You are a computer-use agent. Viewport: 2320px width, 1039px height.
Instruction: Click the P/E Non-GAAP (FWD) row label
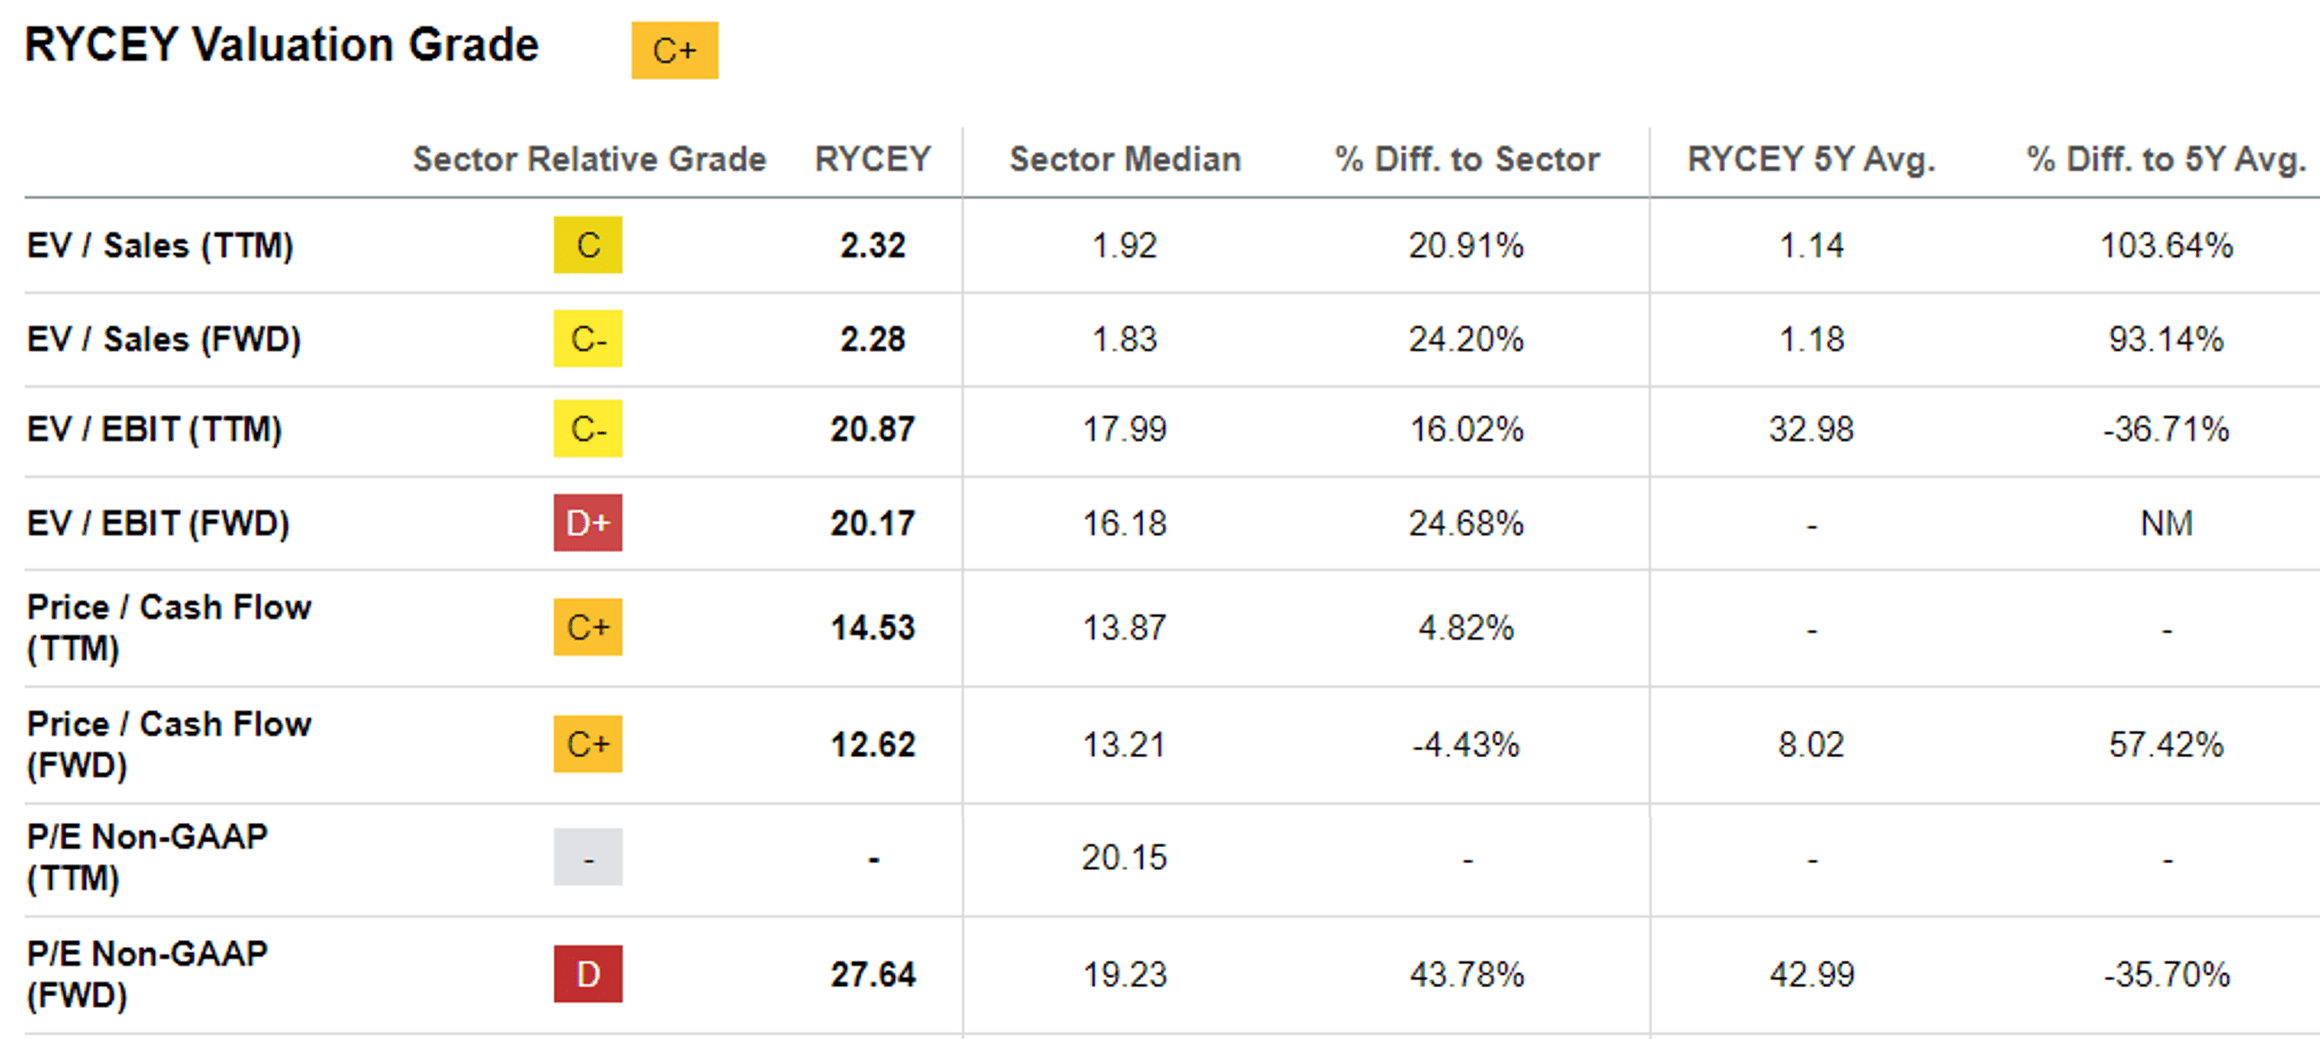coord(147,974)
